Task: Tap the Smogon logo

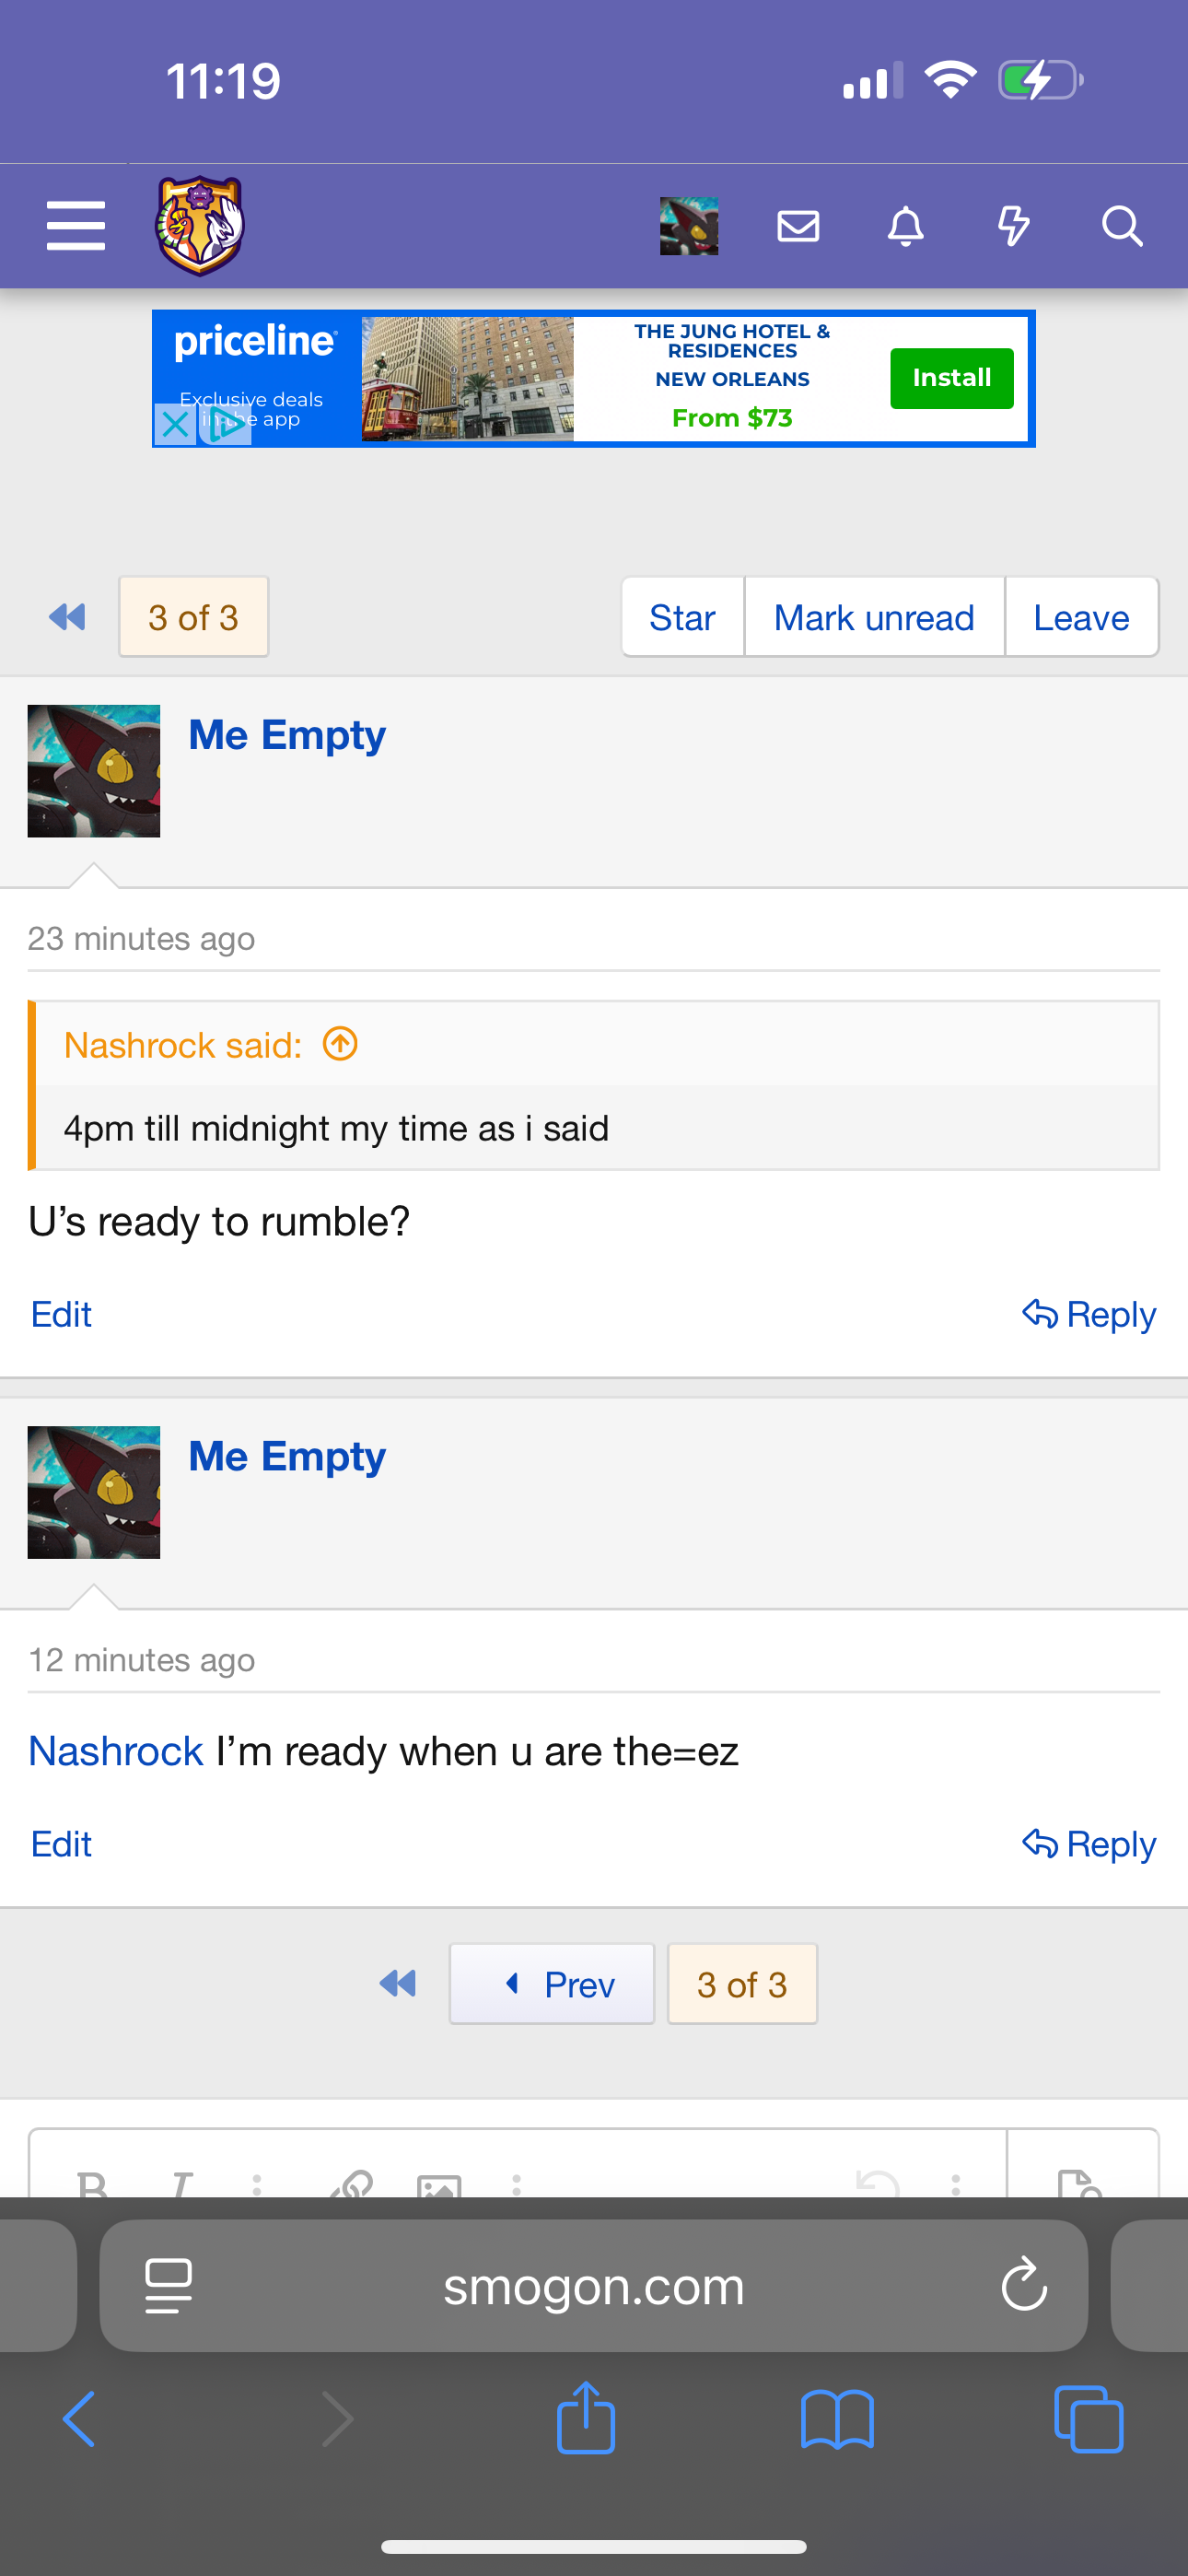Action: [x=200, y=226]
